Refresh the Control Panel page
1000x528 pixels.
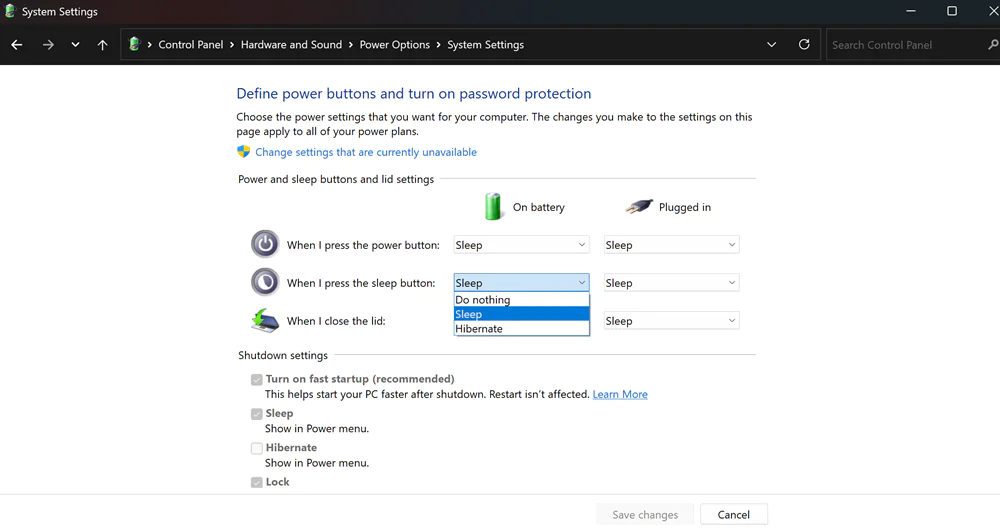pyautogui.click(x=804, y=45)
